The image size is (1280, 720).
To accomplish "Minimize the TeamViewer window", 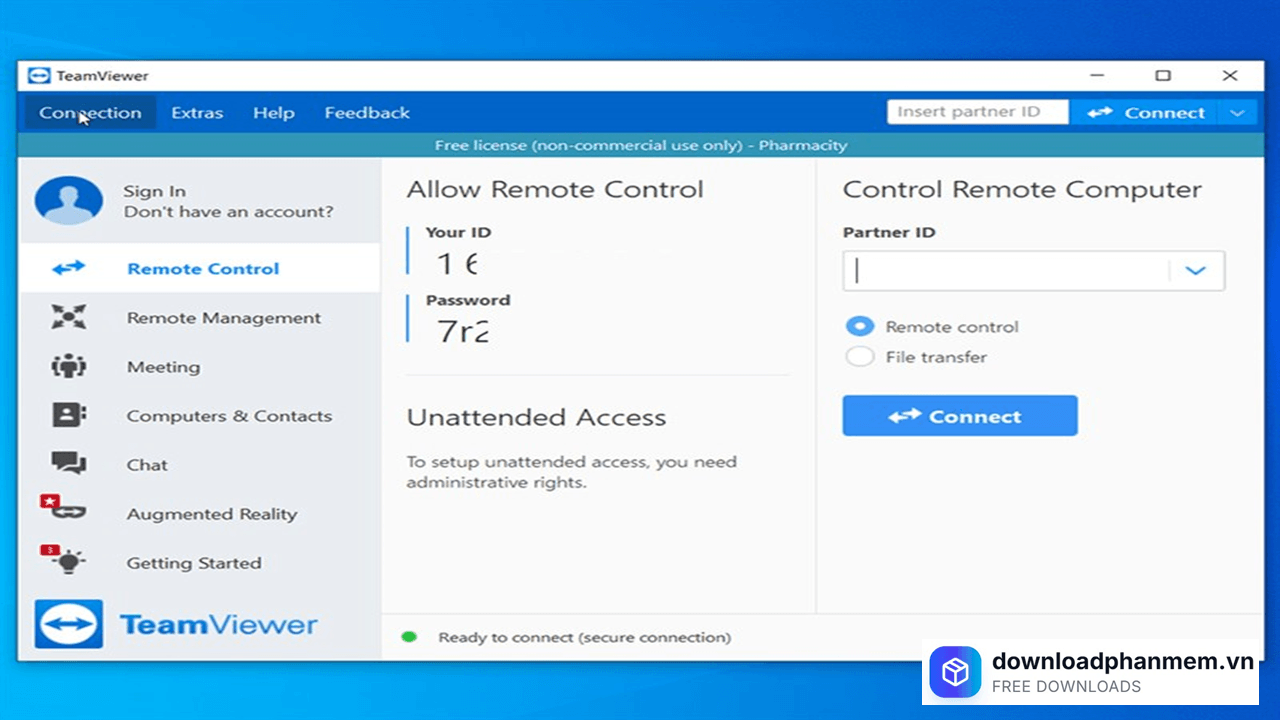I will (x=1098, y=76).
